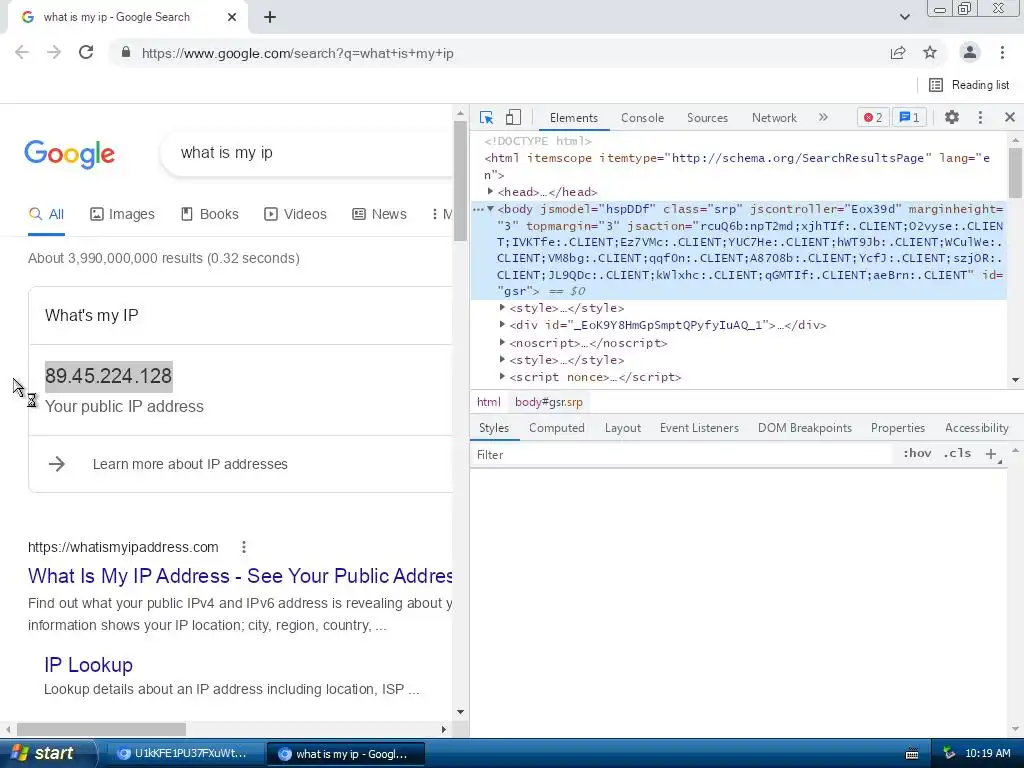Open the Accessibility tab
The width and height of the screenshot is (1024, 768).
click(976, 428)
